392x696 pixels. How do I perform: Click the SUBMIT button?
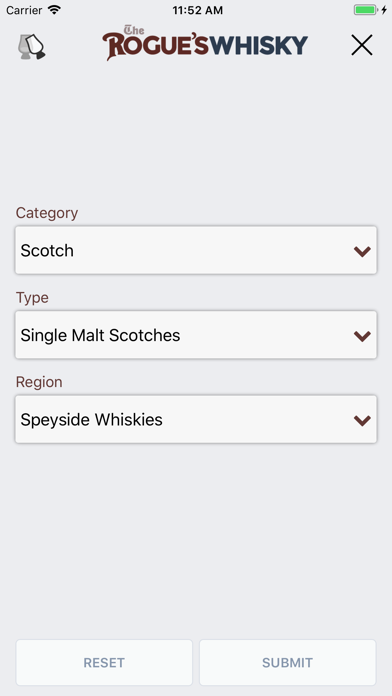pos(288,662)
